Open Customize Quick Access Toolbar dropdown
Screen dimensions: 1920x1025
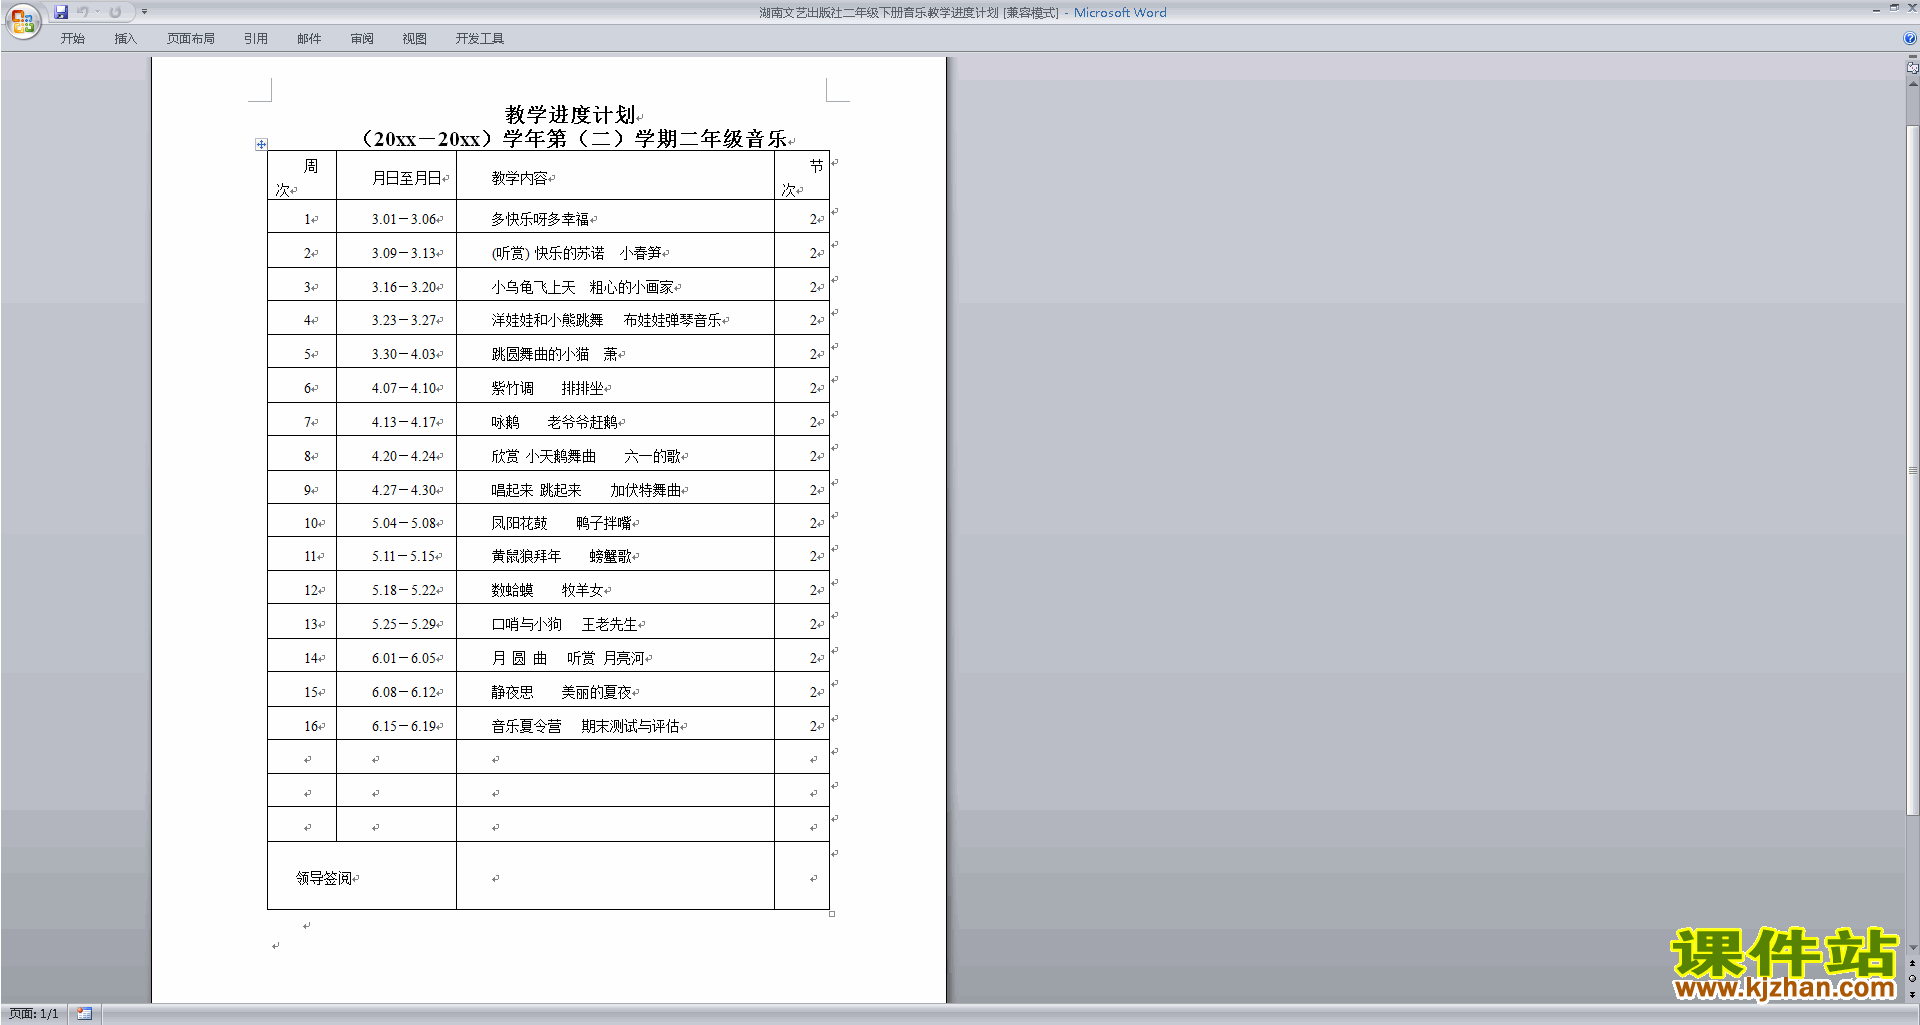[x=144, y=12]
